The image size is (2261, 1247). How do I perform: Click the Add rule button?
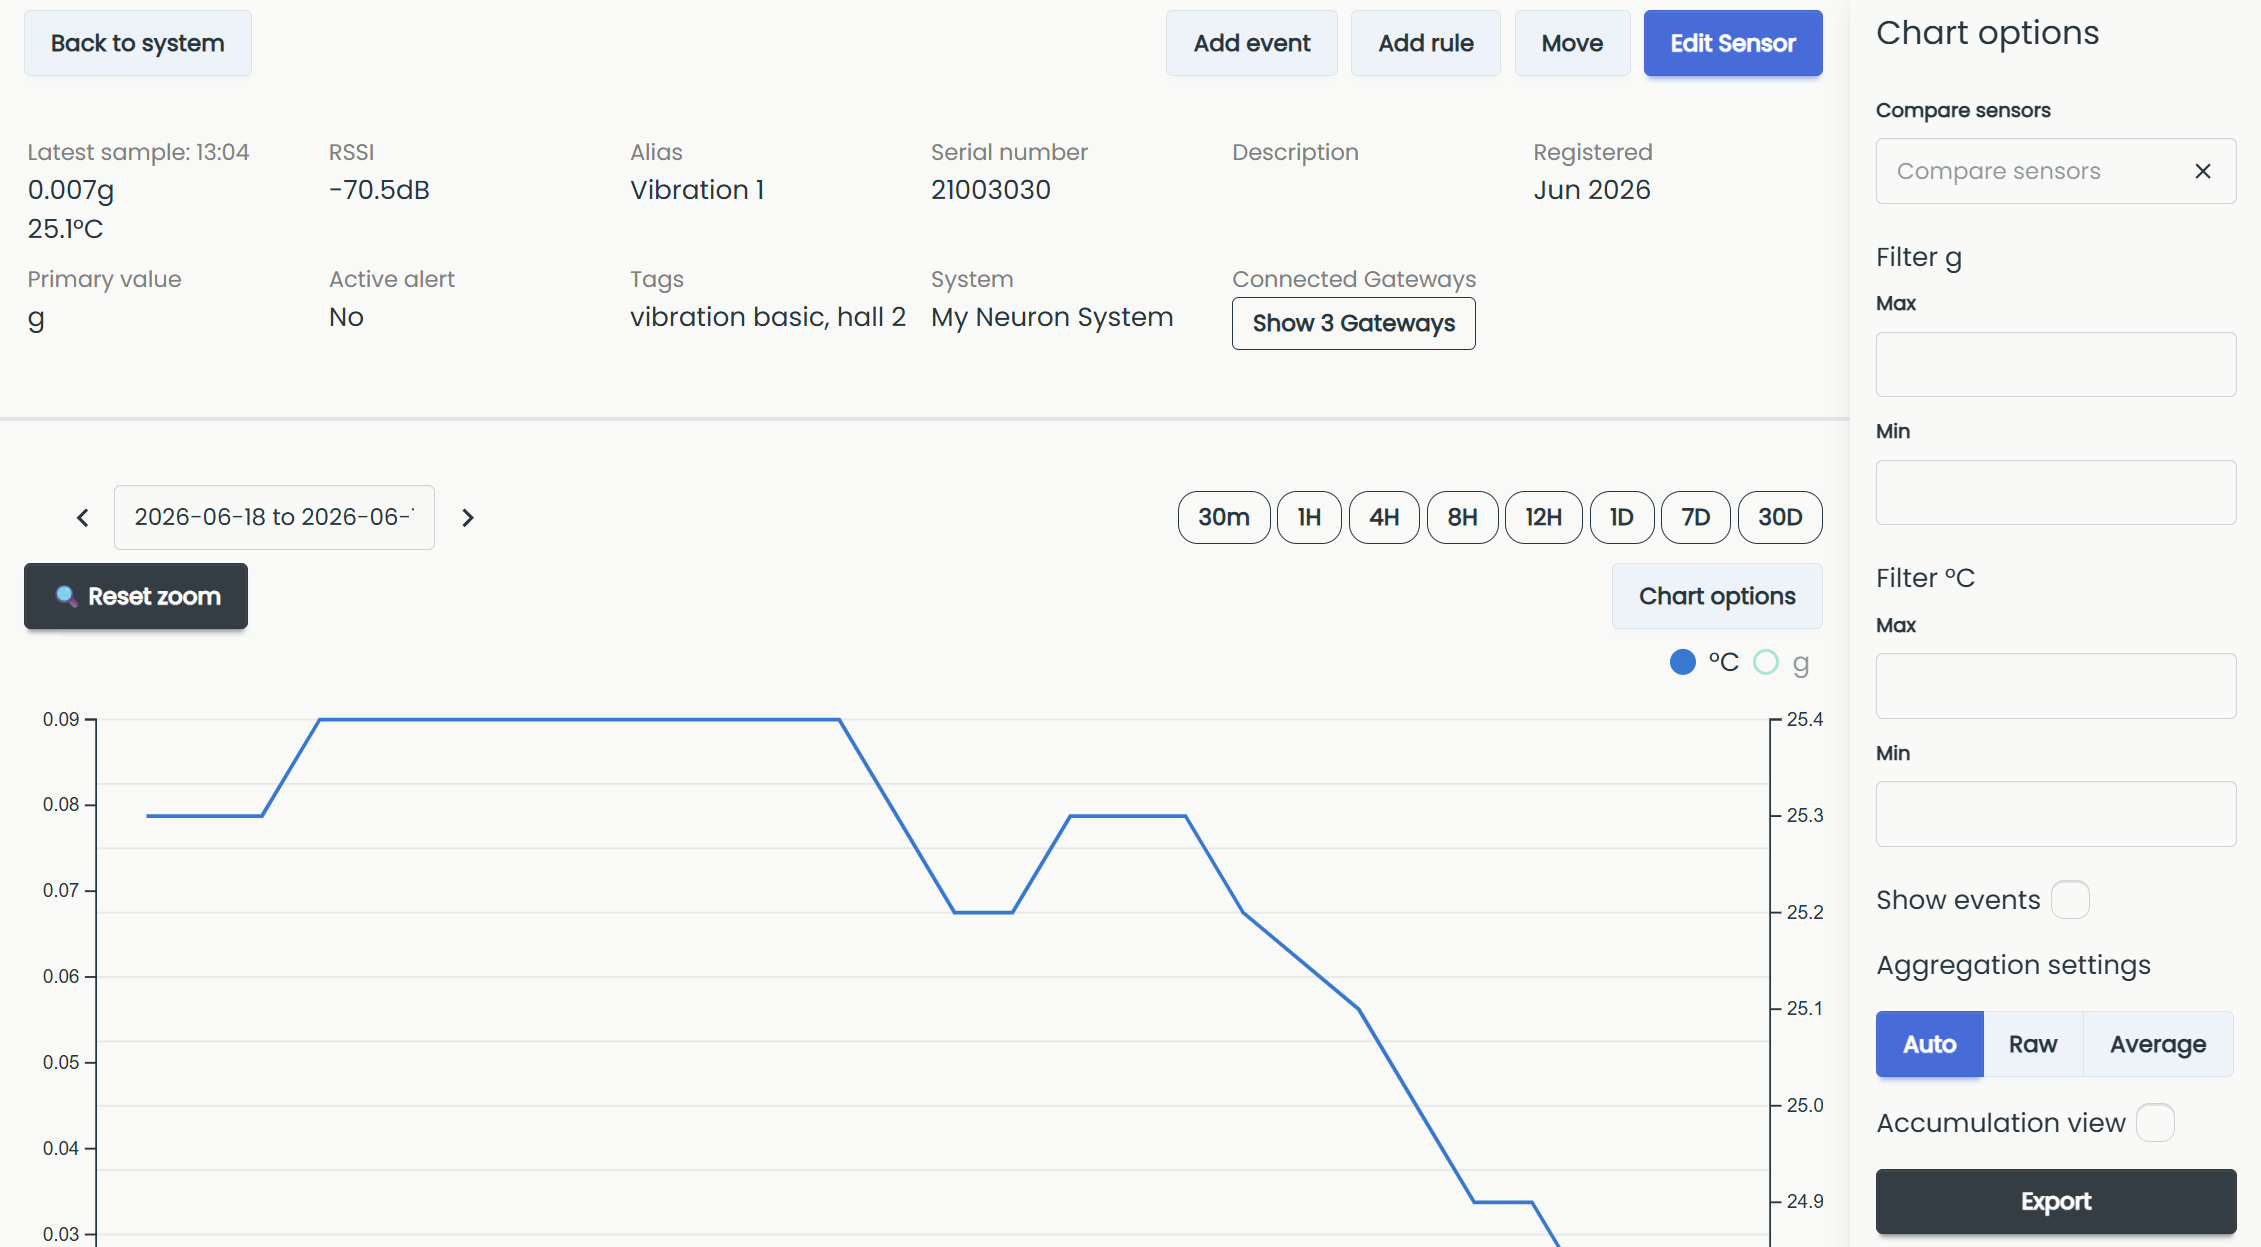tap(1425, 43)
